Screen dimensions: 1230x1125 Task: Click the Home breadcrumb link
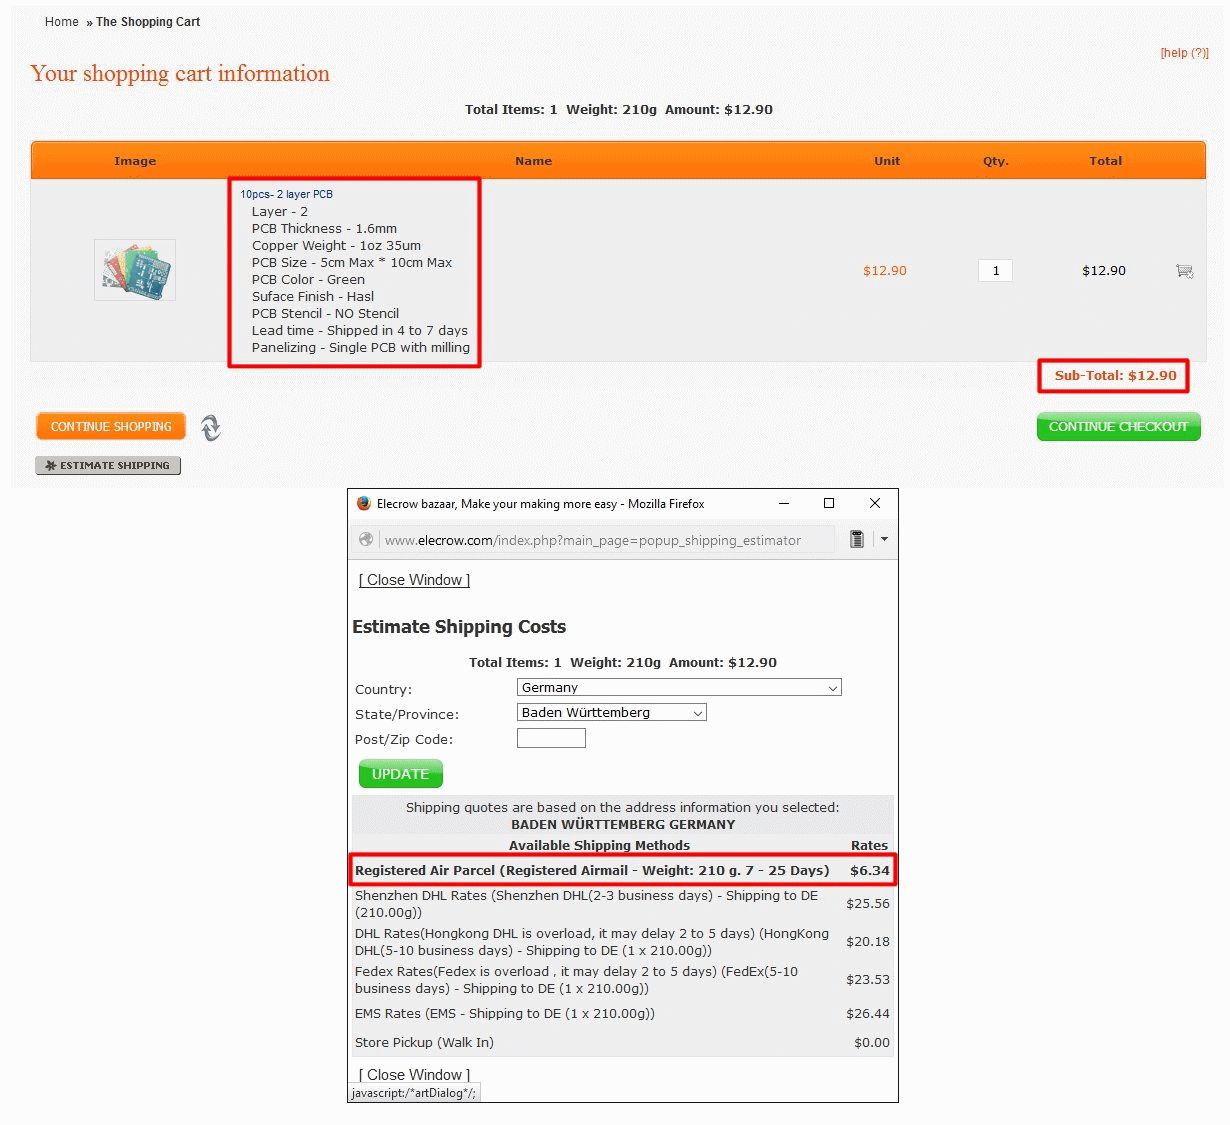point(61,21)
